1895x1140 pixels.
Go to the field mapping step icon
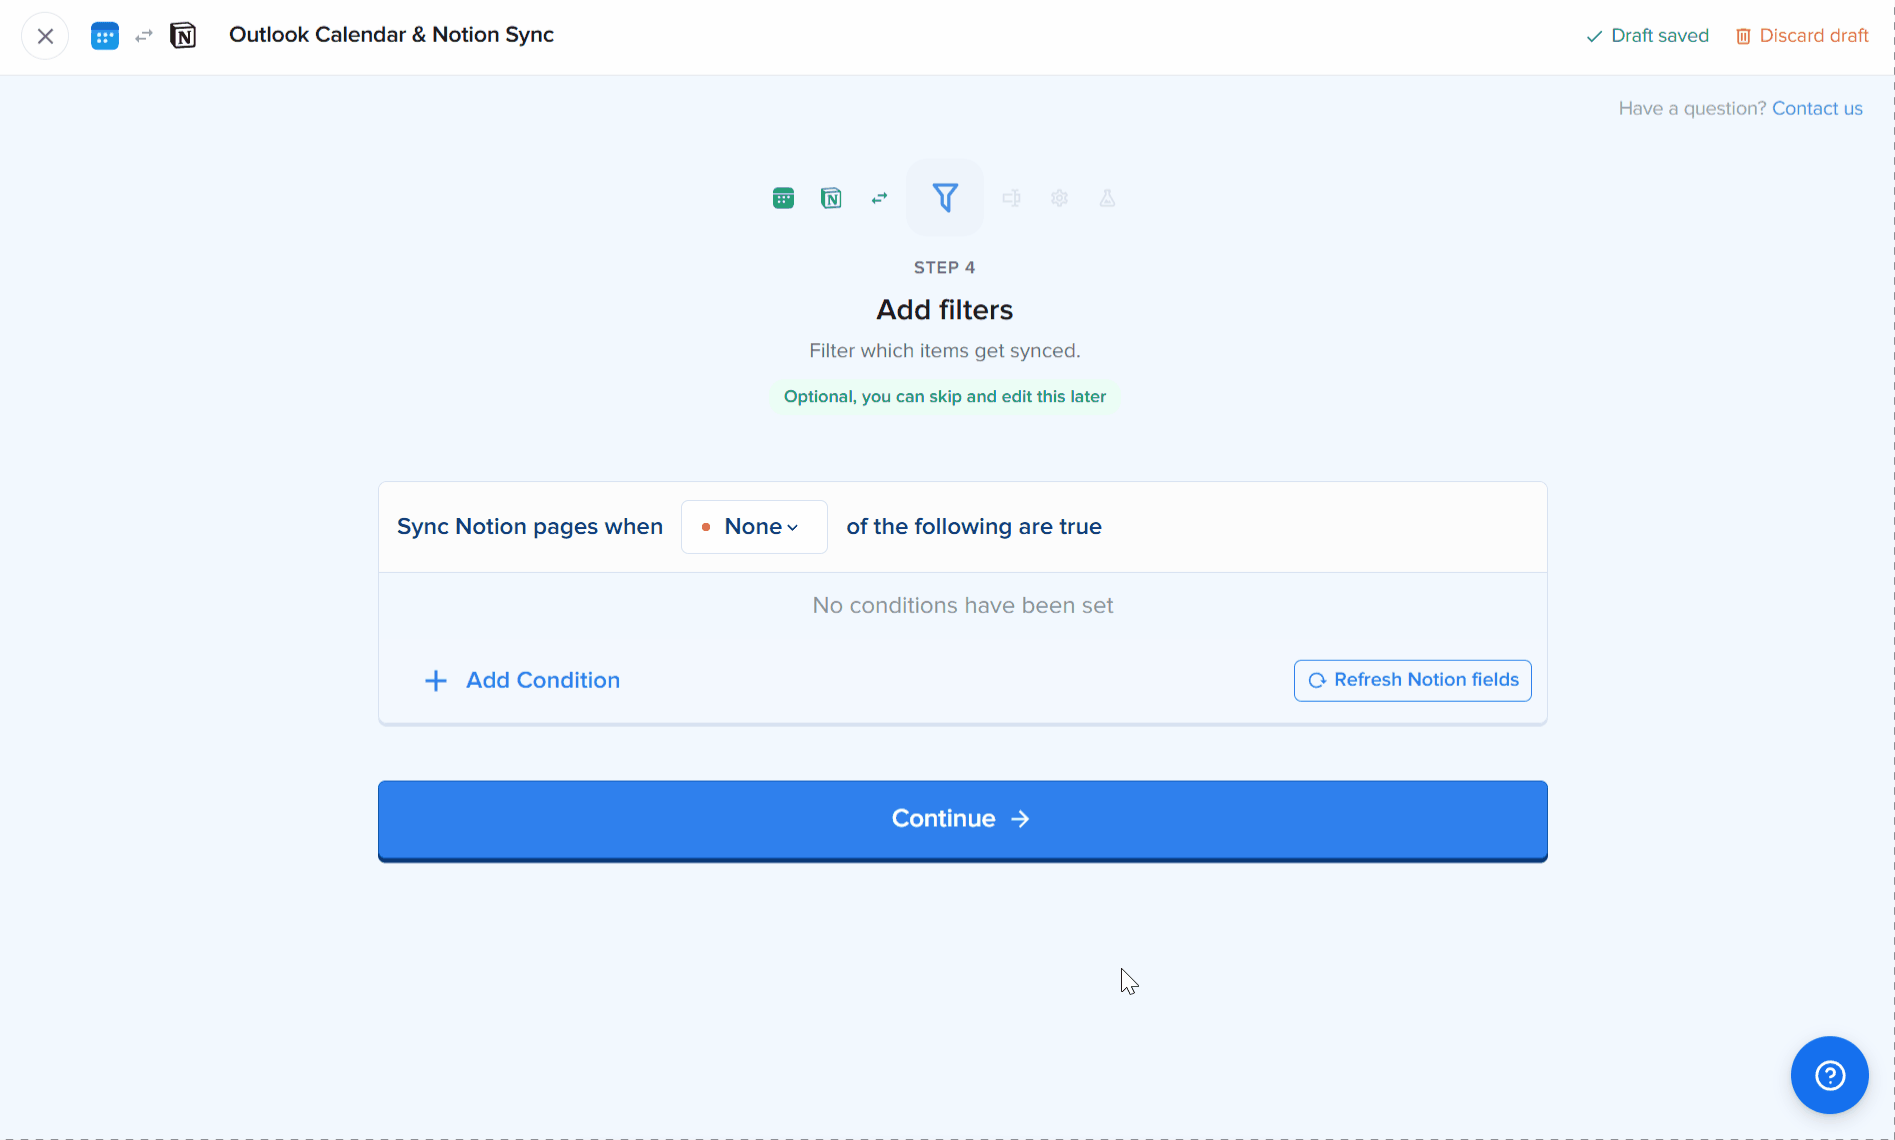[1012, 198]
